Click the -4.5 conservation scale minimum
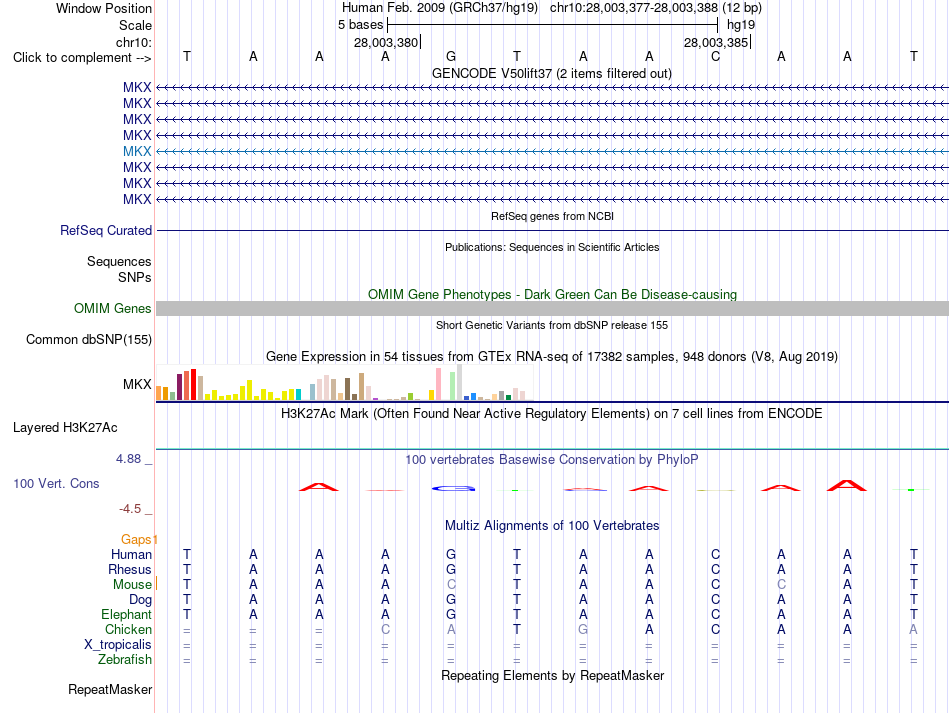This screenshot has width=950, height=713. pos(130,508)
